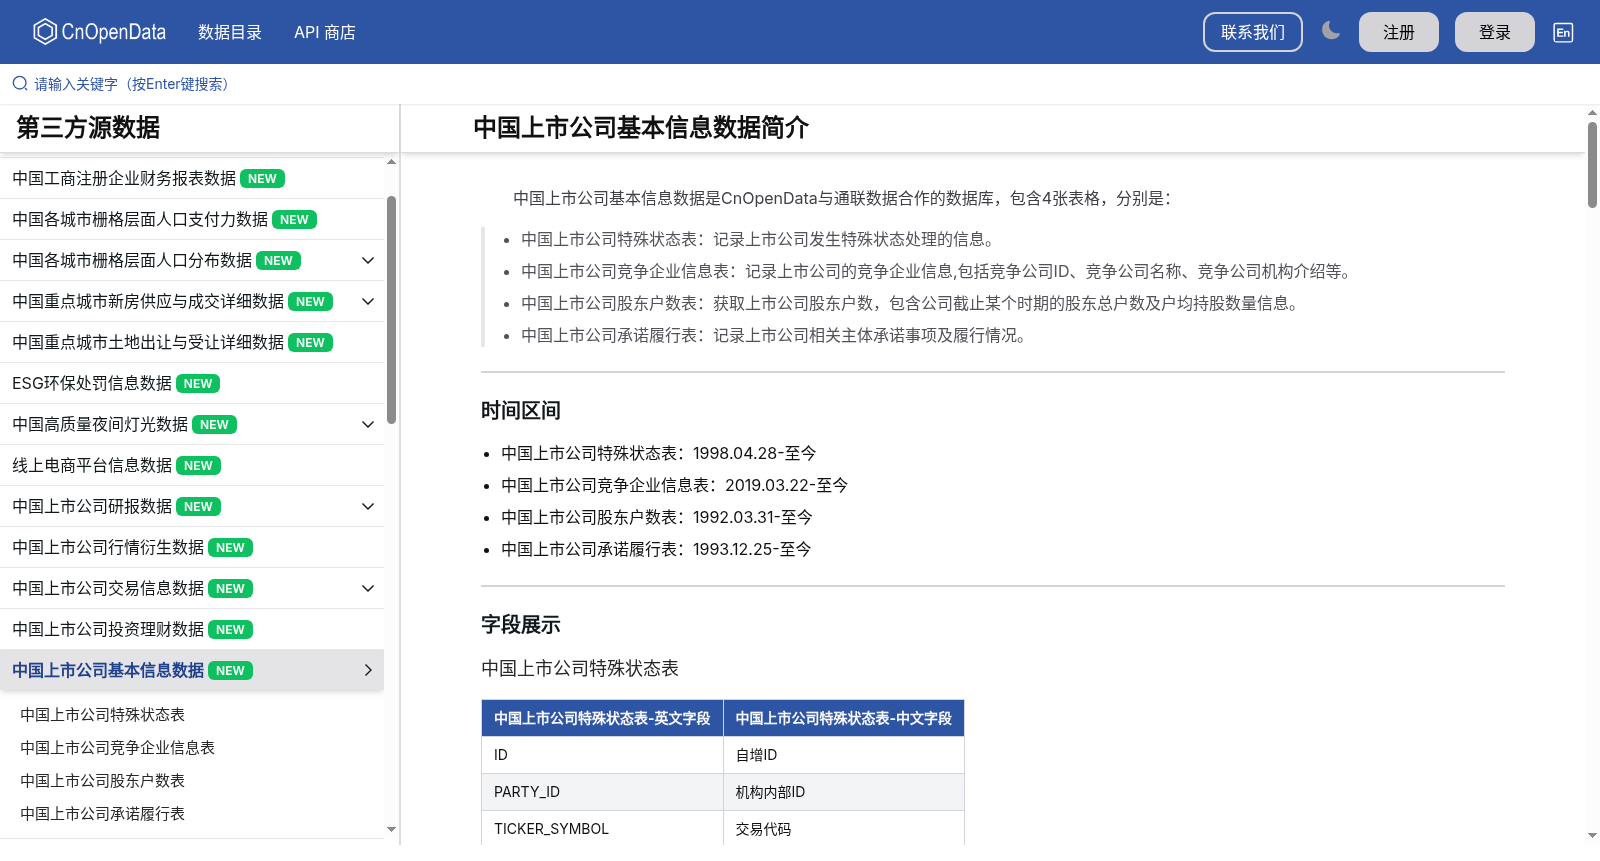The width and height of the screenshot is (1600, 861).
Task: Click NEW badge beside 中国上市公司研报数据
Action: click(198, 506)
